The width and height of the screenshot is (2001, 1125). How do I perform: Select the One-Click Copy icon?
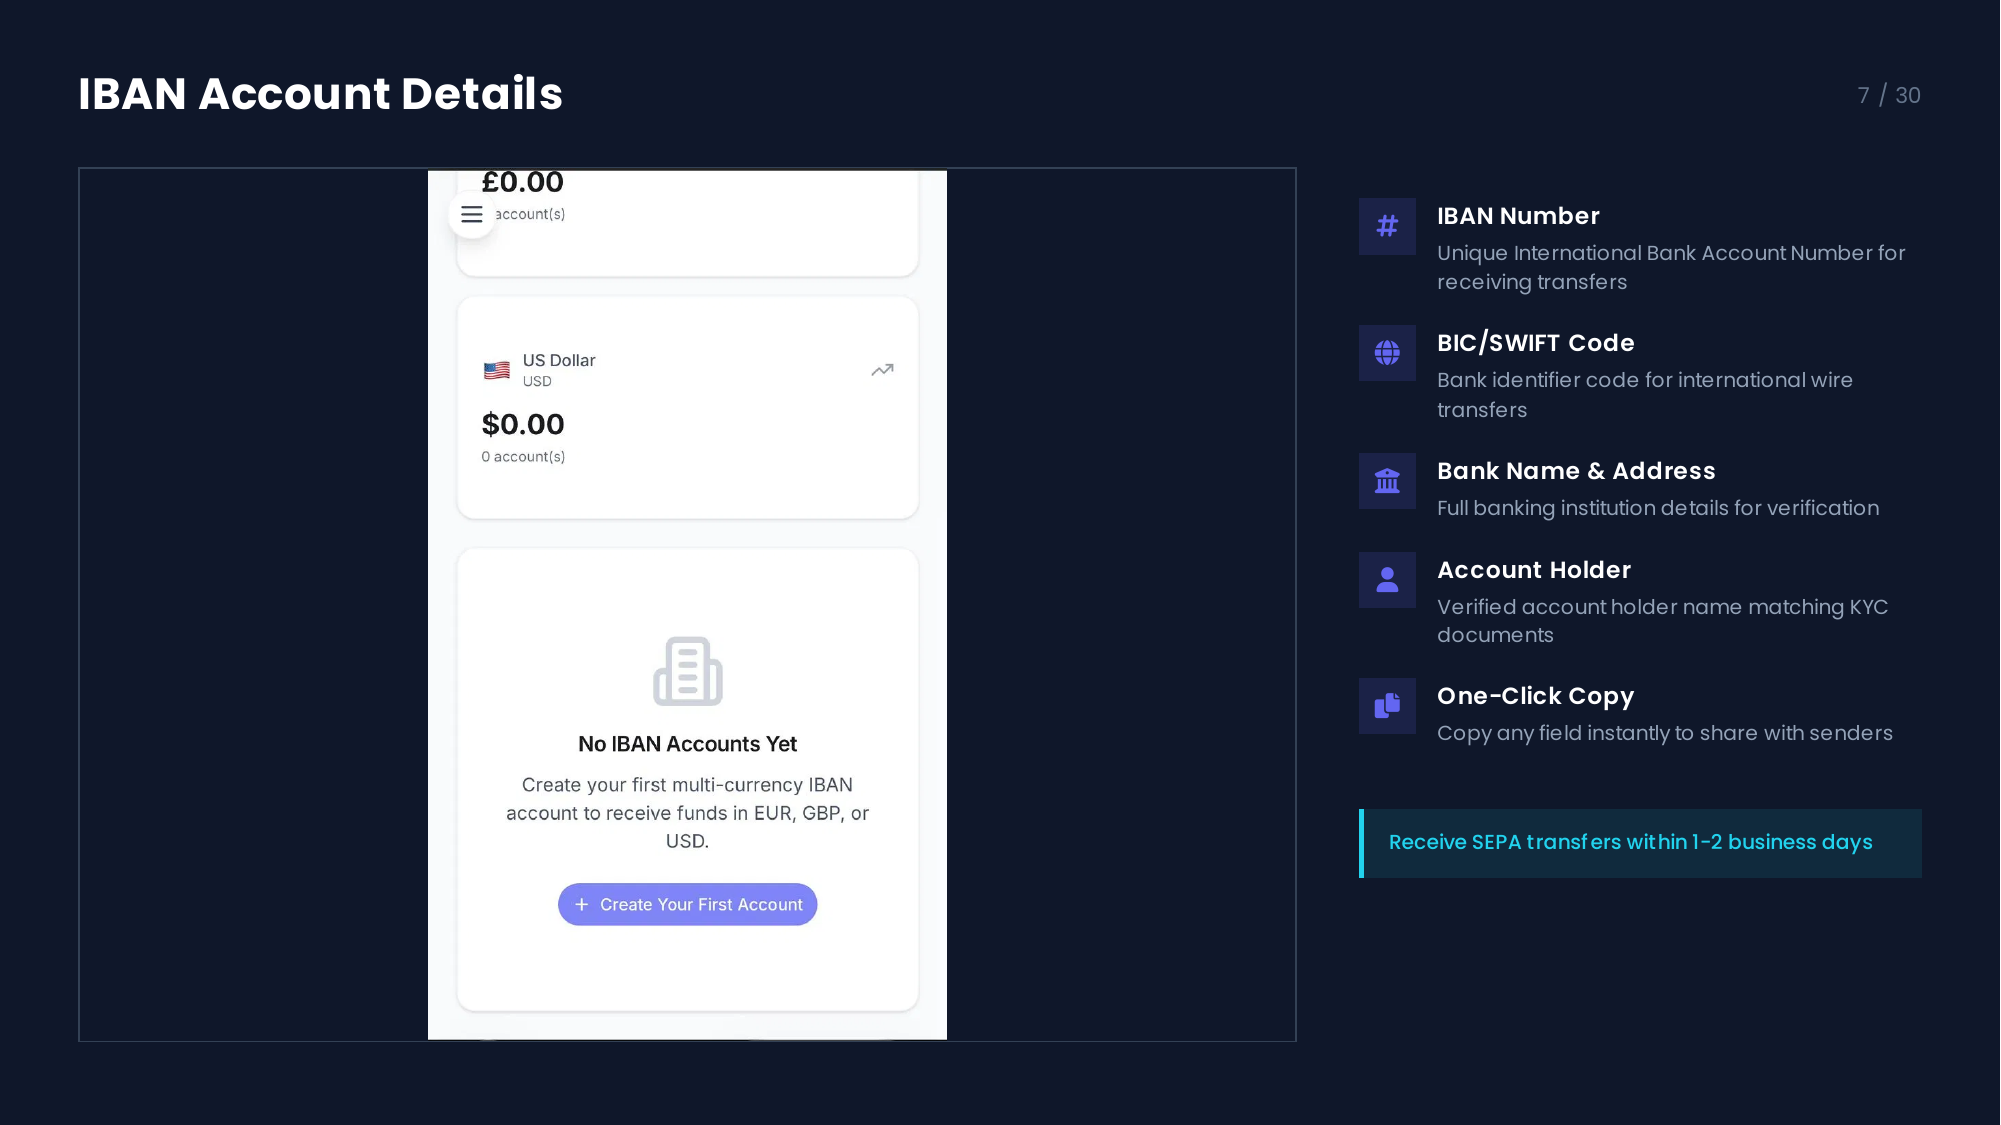click(x=1387, y=706)
